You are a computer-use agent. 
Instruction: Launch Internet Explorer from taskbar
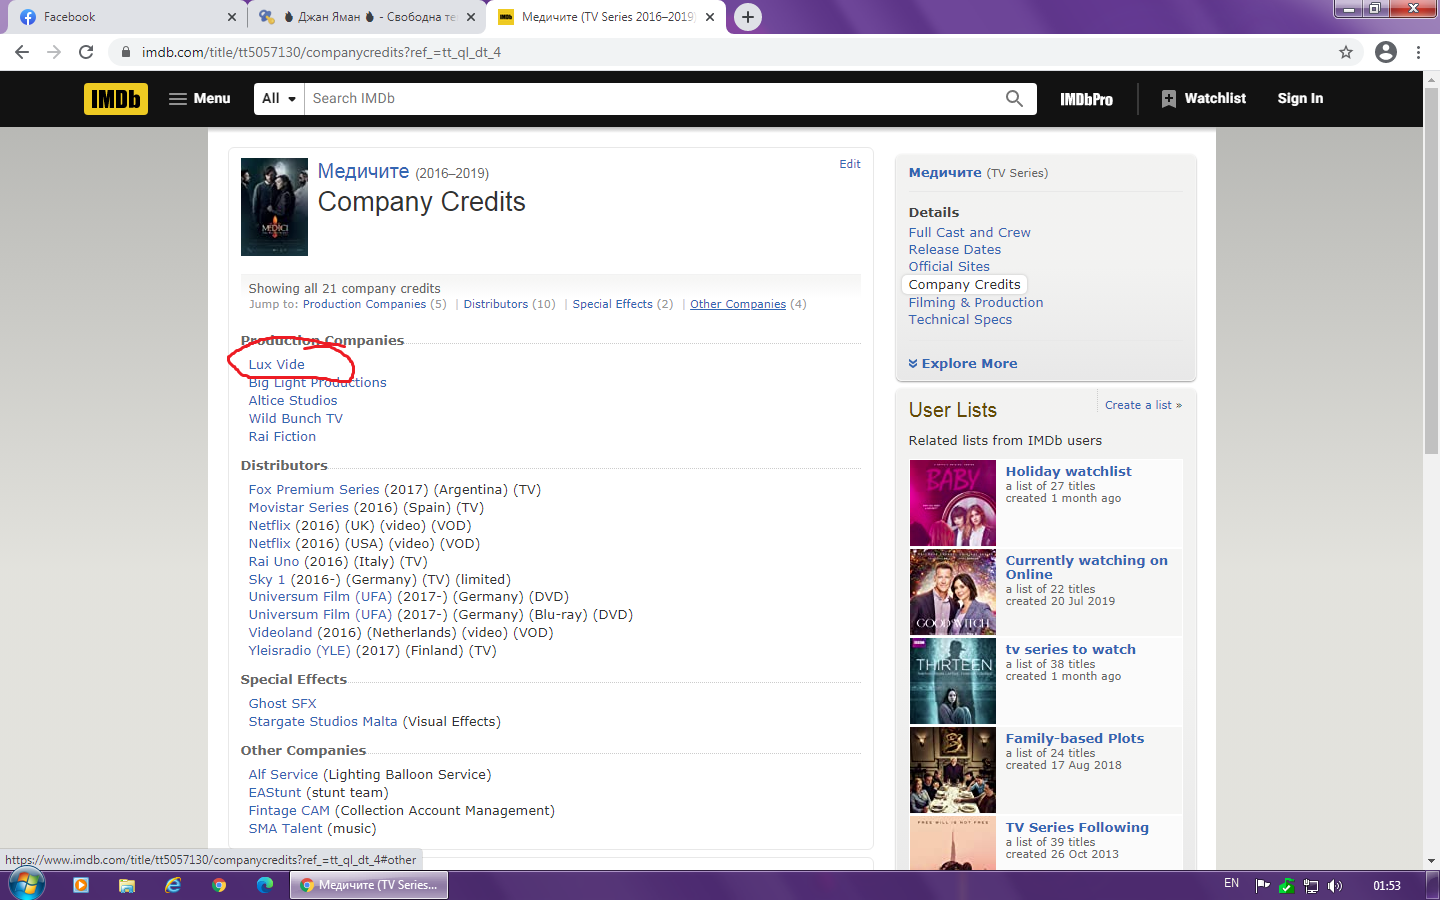click(x=173, y=885)
